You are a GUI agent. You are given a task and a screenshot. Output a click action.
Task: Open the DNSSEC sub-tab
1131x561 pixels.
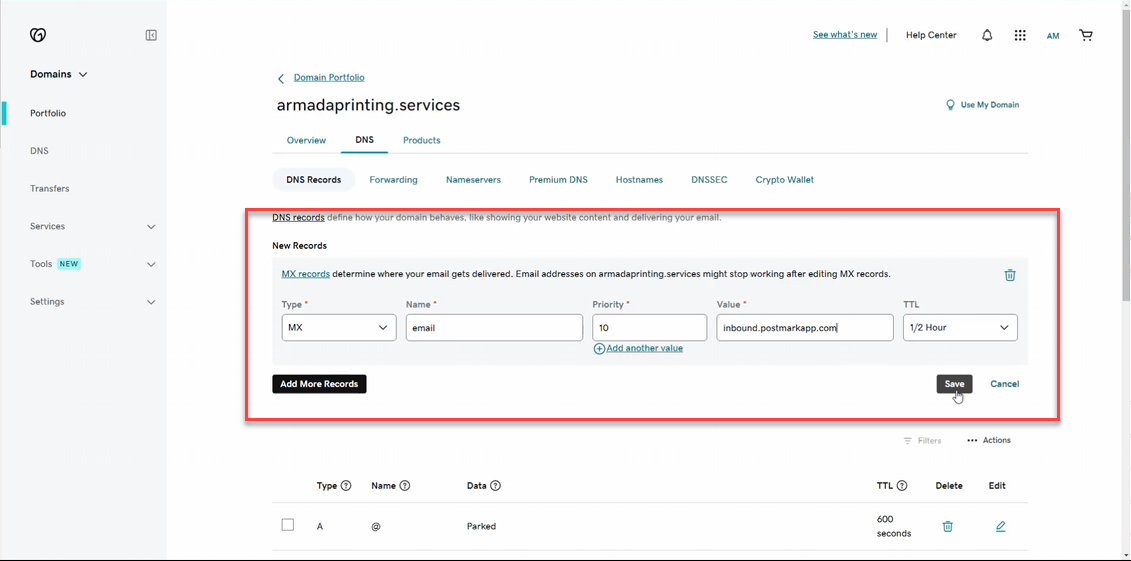coord(709,180)
